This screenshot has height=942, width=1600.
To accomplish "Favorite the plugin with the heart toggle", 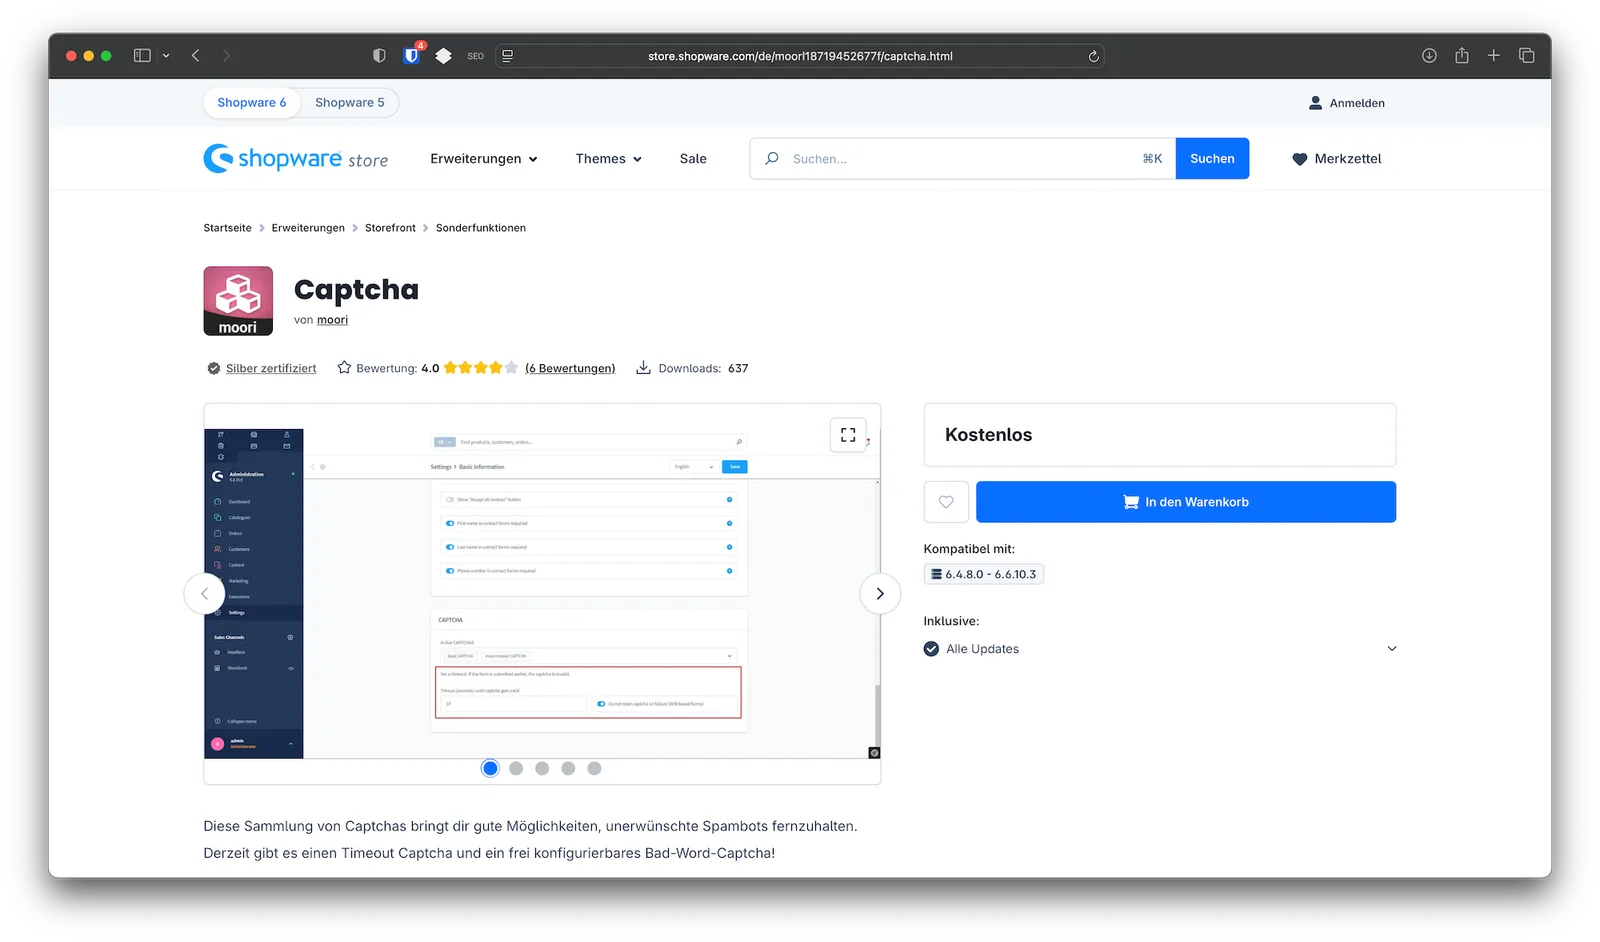I will [945, 502].
